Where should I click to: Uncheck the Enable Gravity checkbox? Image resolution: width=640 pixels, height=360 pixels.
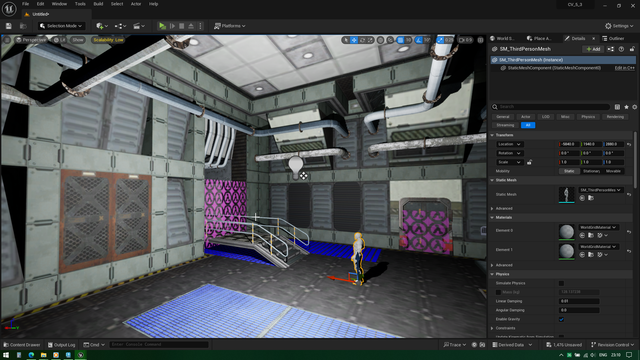point(562,319)
